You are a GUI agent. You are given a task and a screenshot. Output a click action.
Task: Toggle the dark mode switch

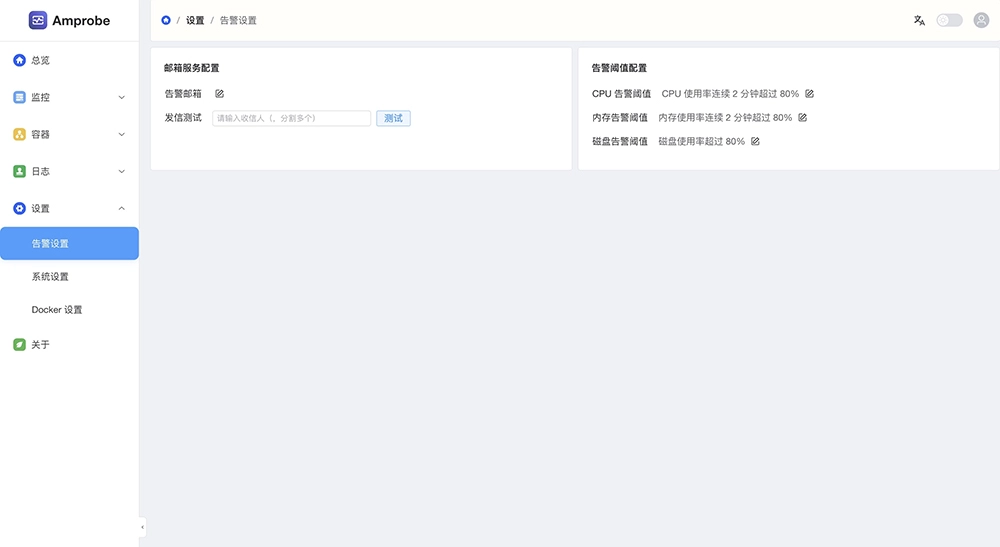949,20
